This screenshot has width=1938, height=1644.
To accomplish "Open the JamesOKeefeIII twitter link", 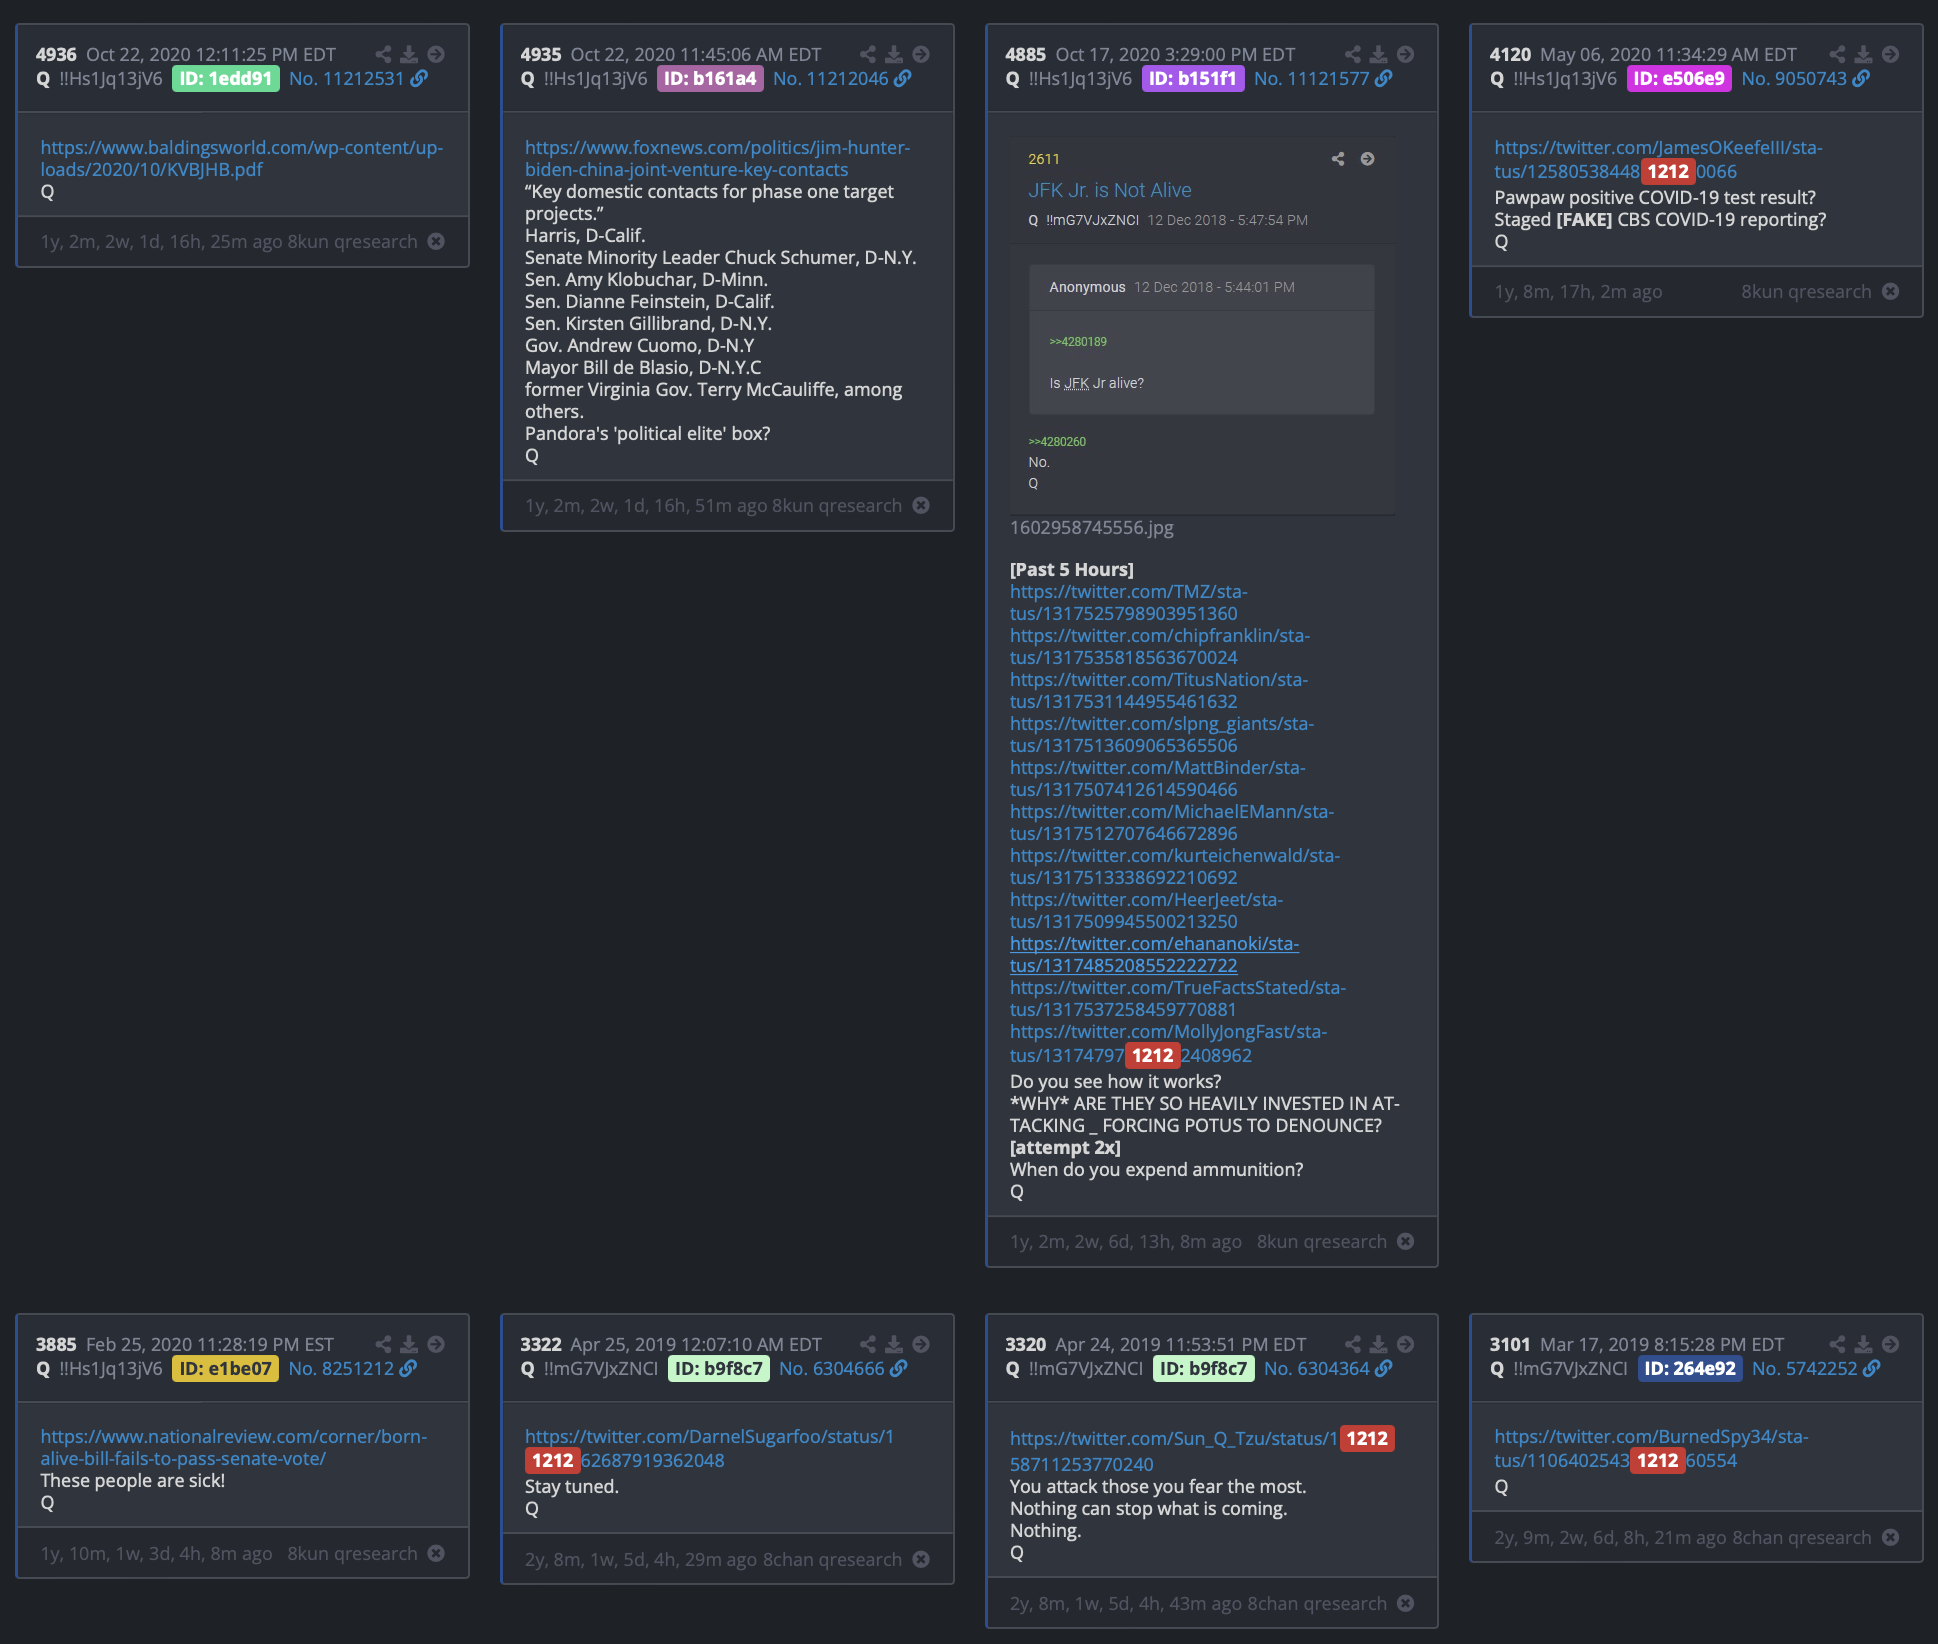I will [x=1659, y=159].
